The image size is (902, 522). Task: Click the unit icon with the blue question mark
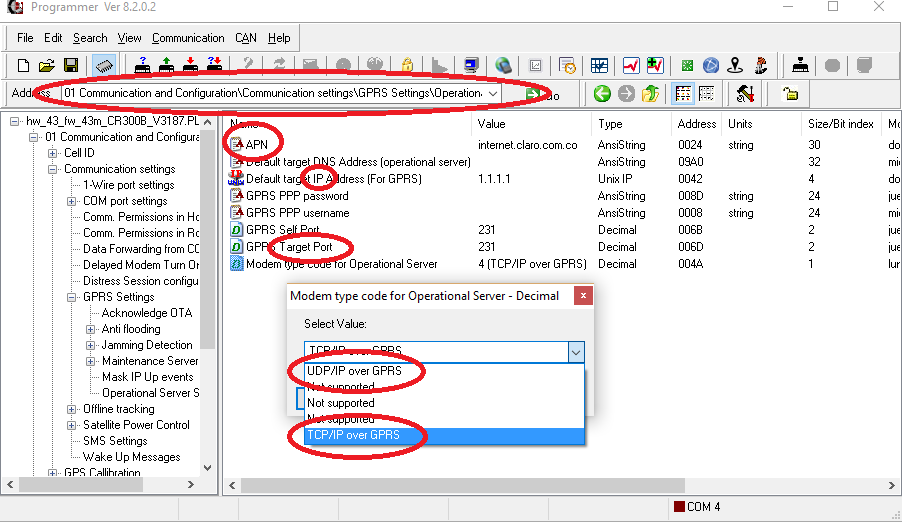coord(142,65)
